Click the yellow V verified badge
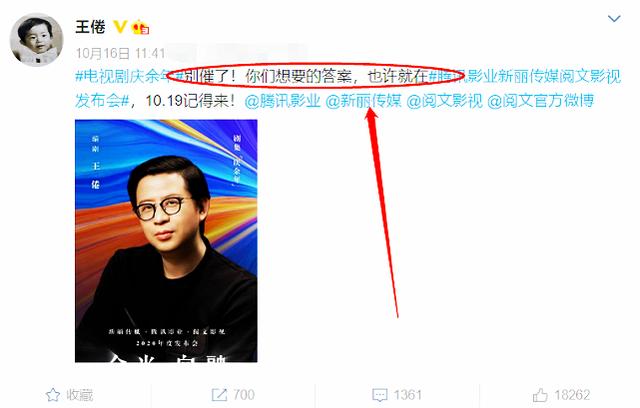The height and width of the screenshot is (408, 640). coord(120,27)
